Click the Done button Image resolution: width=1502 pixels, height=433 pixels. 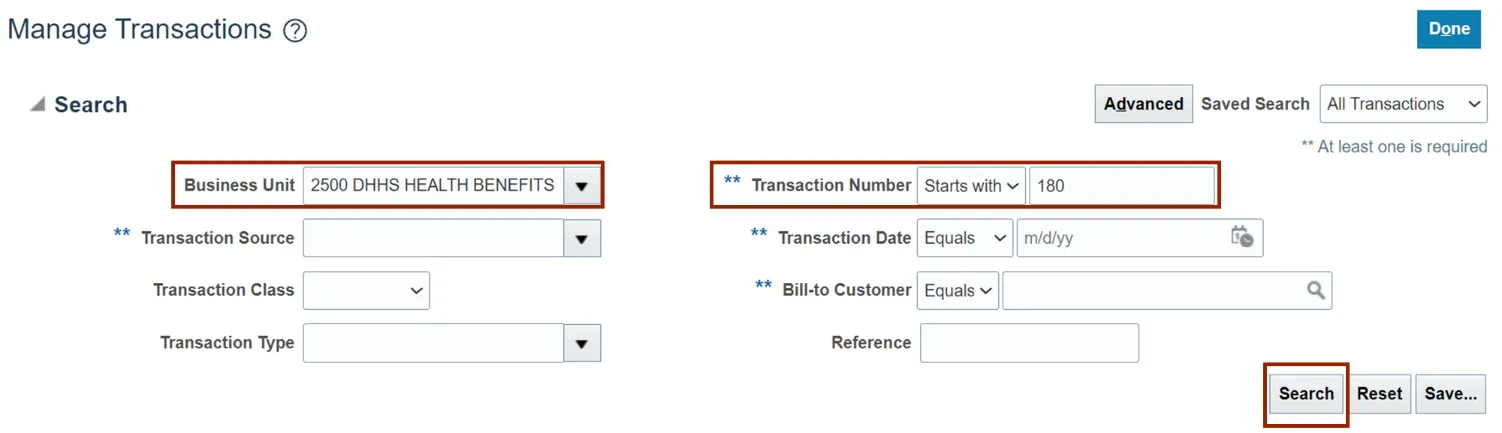pos(1448,29)
